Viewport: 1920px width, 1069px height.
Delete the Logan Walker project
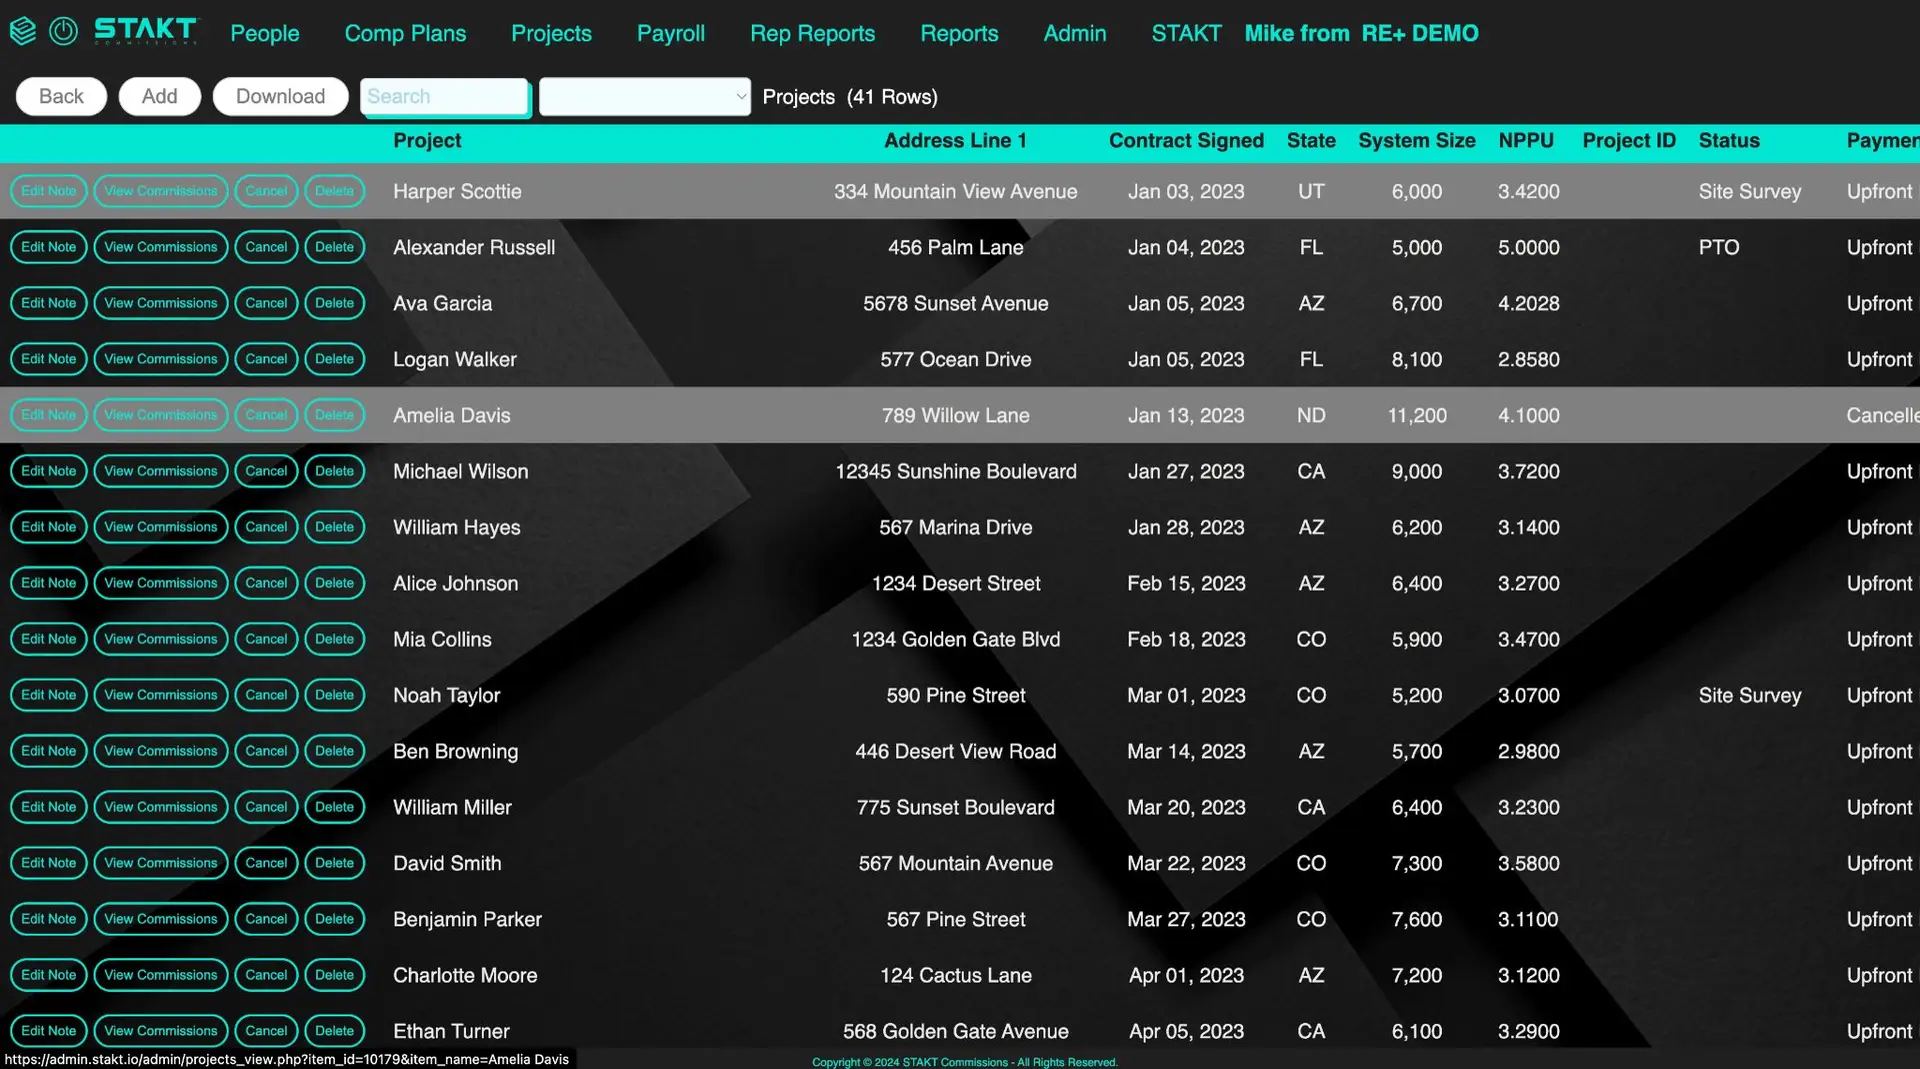point(335,359)
